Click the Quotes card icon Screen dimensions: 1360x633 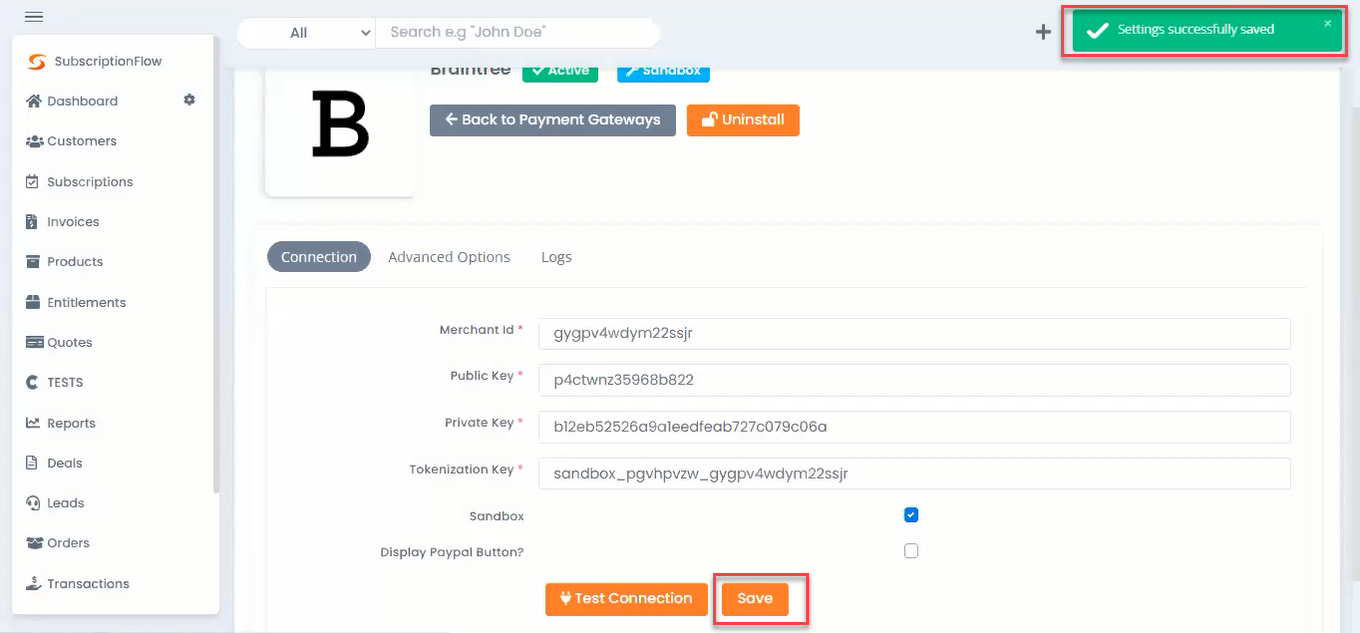[x=34, y=342]
